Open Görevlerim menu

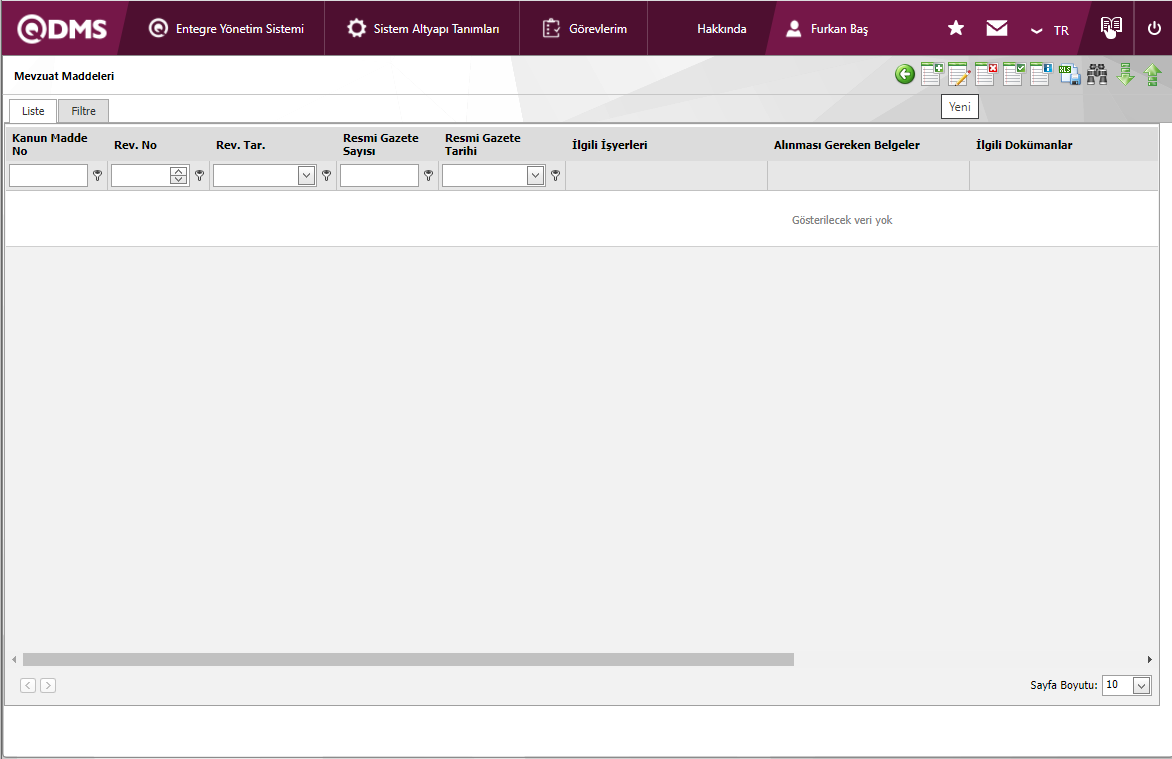(585, 28)
